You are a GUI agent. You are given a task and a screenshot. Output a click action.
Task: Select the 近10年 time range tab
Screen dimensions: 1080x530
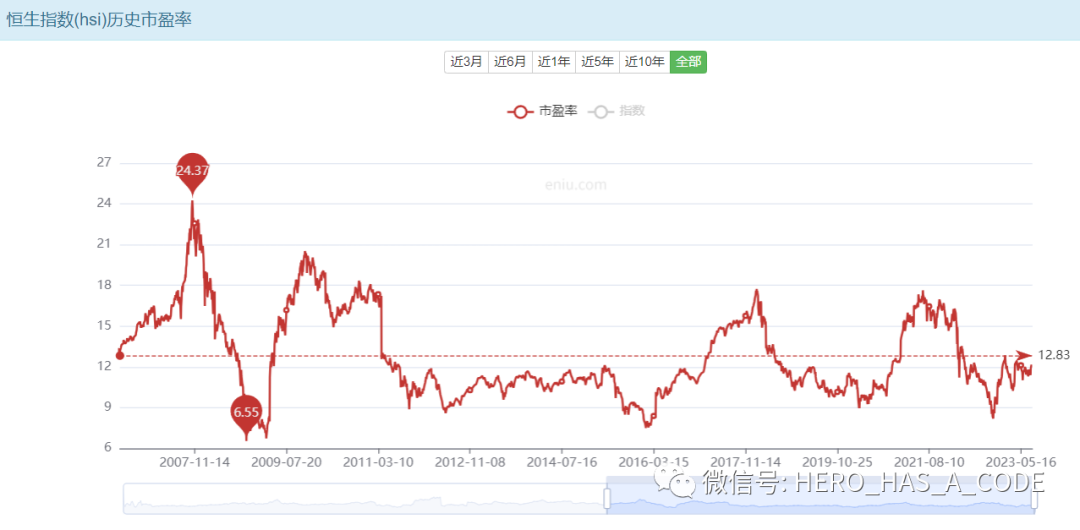click(x=645, y=62)
